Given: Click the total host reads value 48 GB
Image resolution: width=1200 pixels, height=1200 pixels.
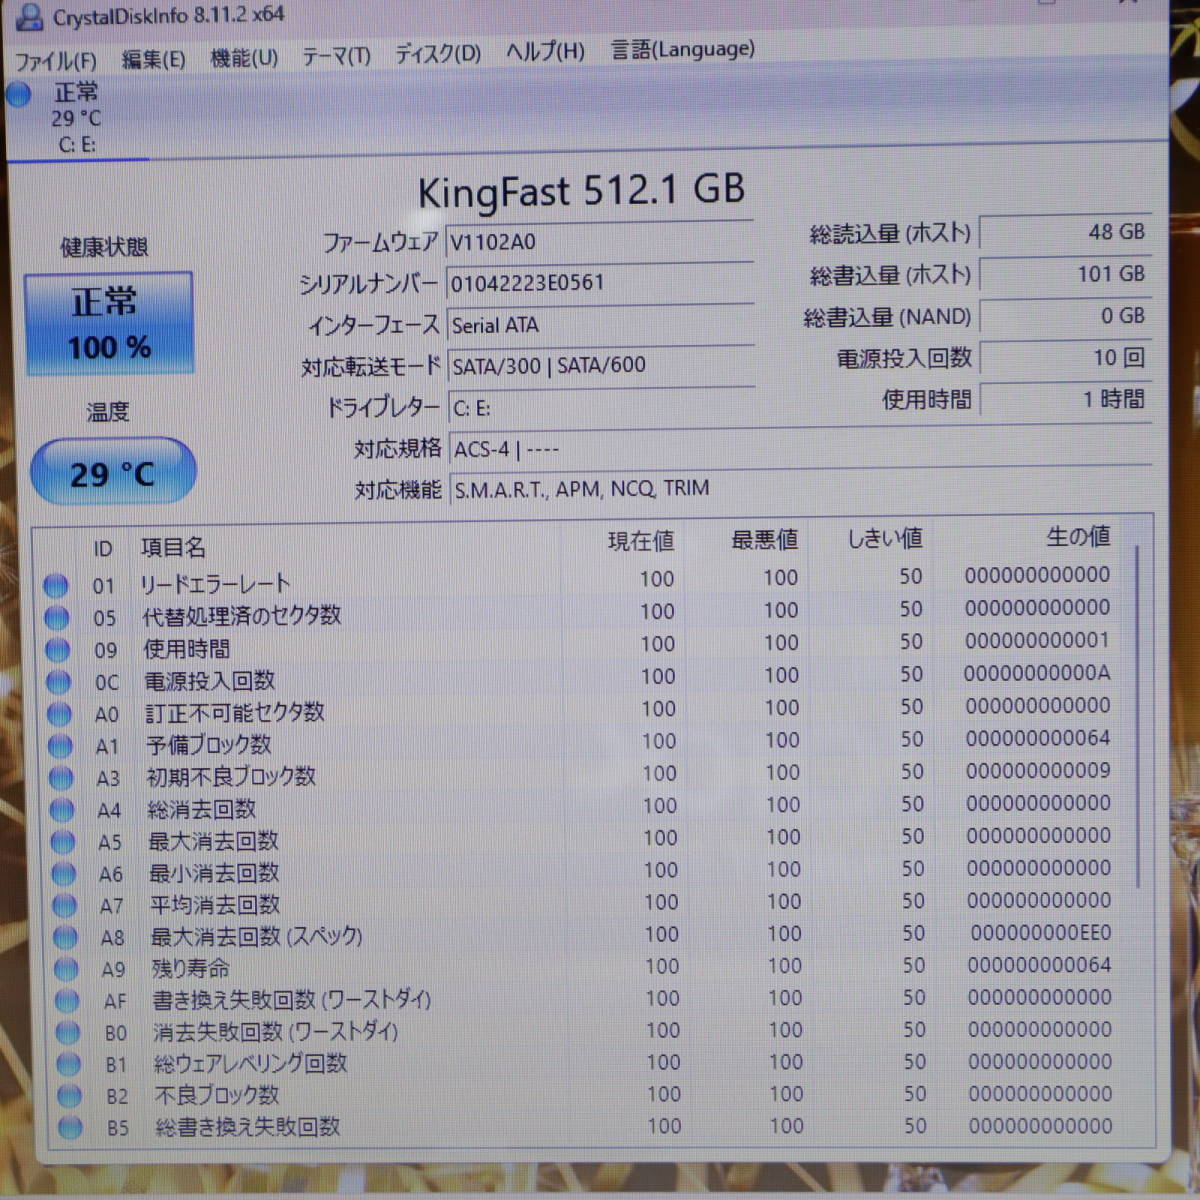Looking at the screenshot, I should [1065, 232].
